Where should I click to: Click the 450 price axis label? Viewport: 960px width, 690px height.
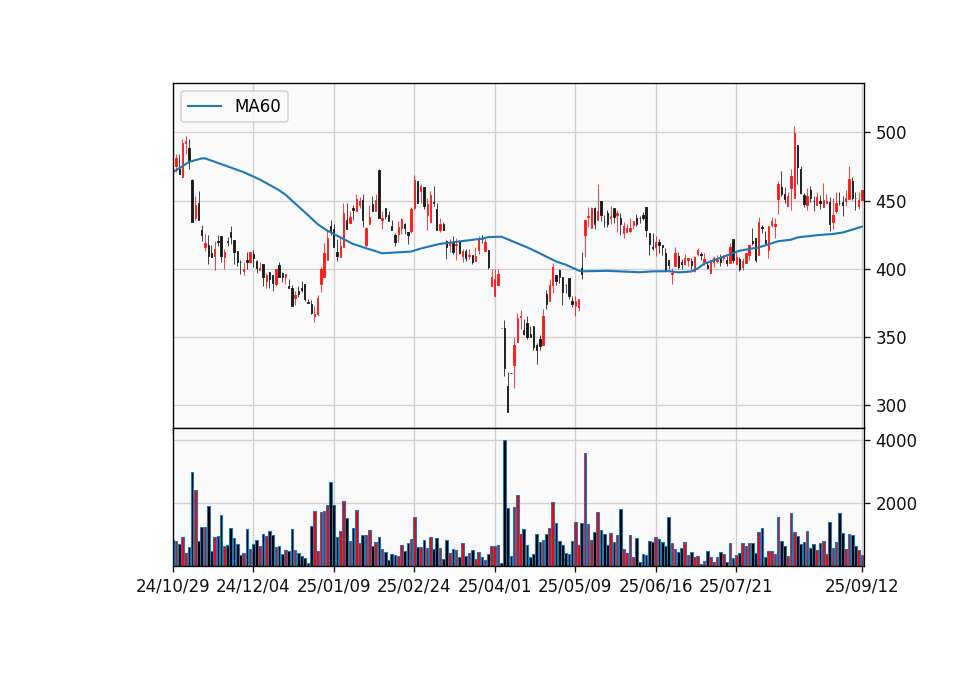(891, 201)
